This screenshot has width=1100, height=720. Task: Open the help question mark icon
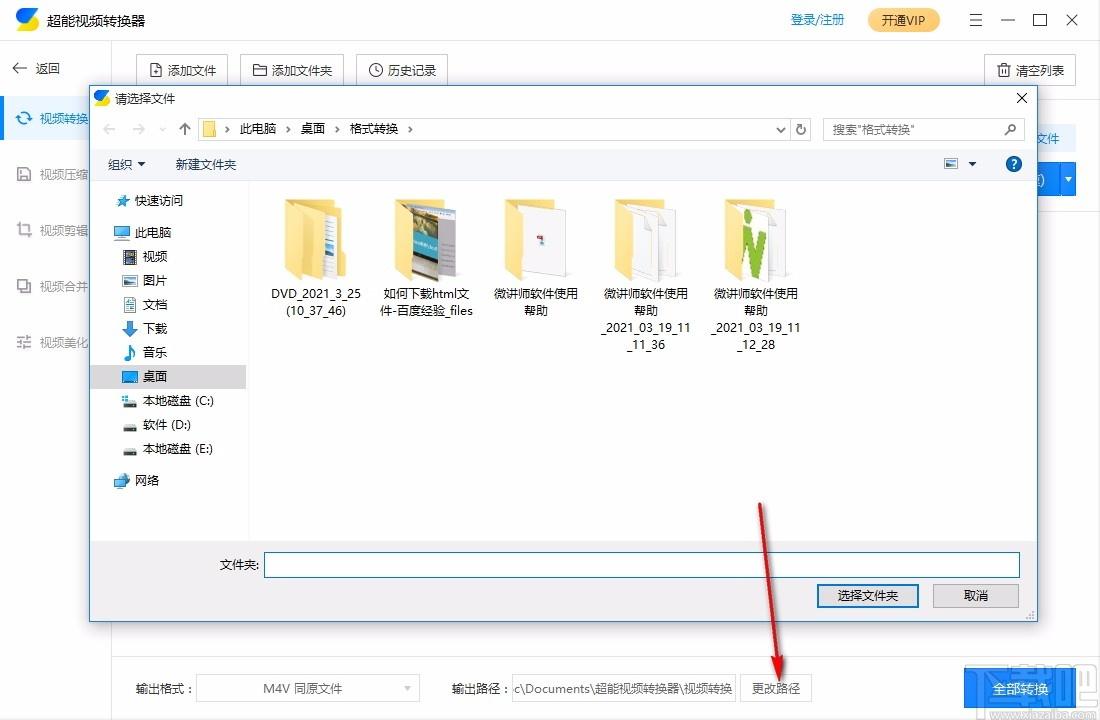click(1013, 164)
